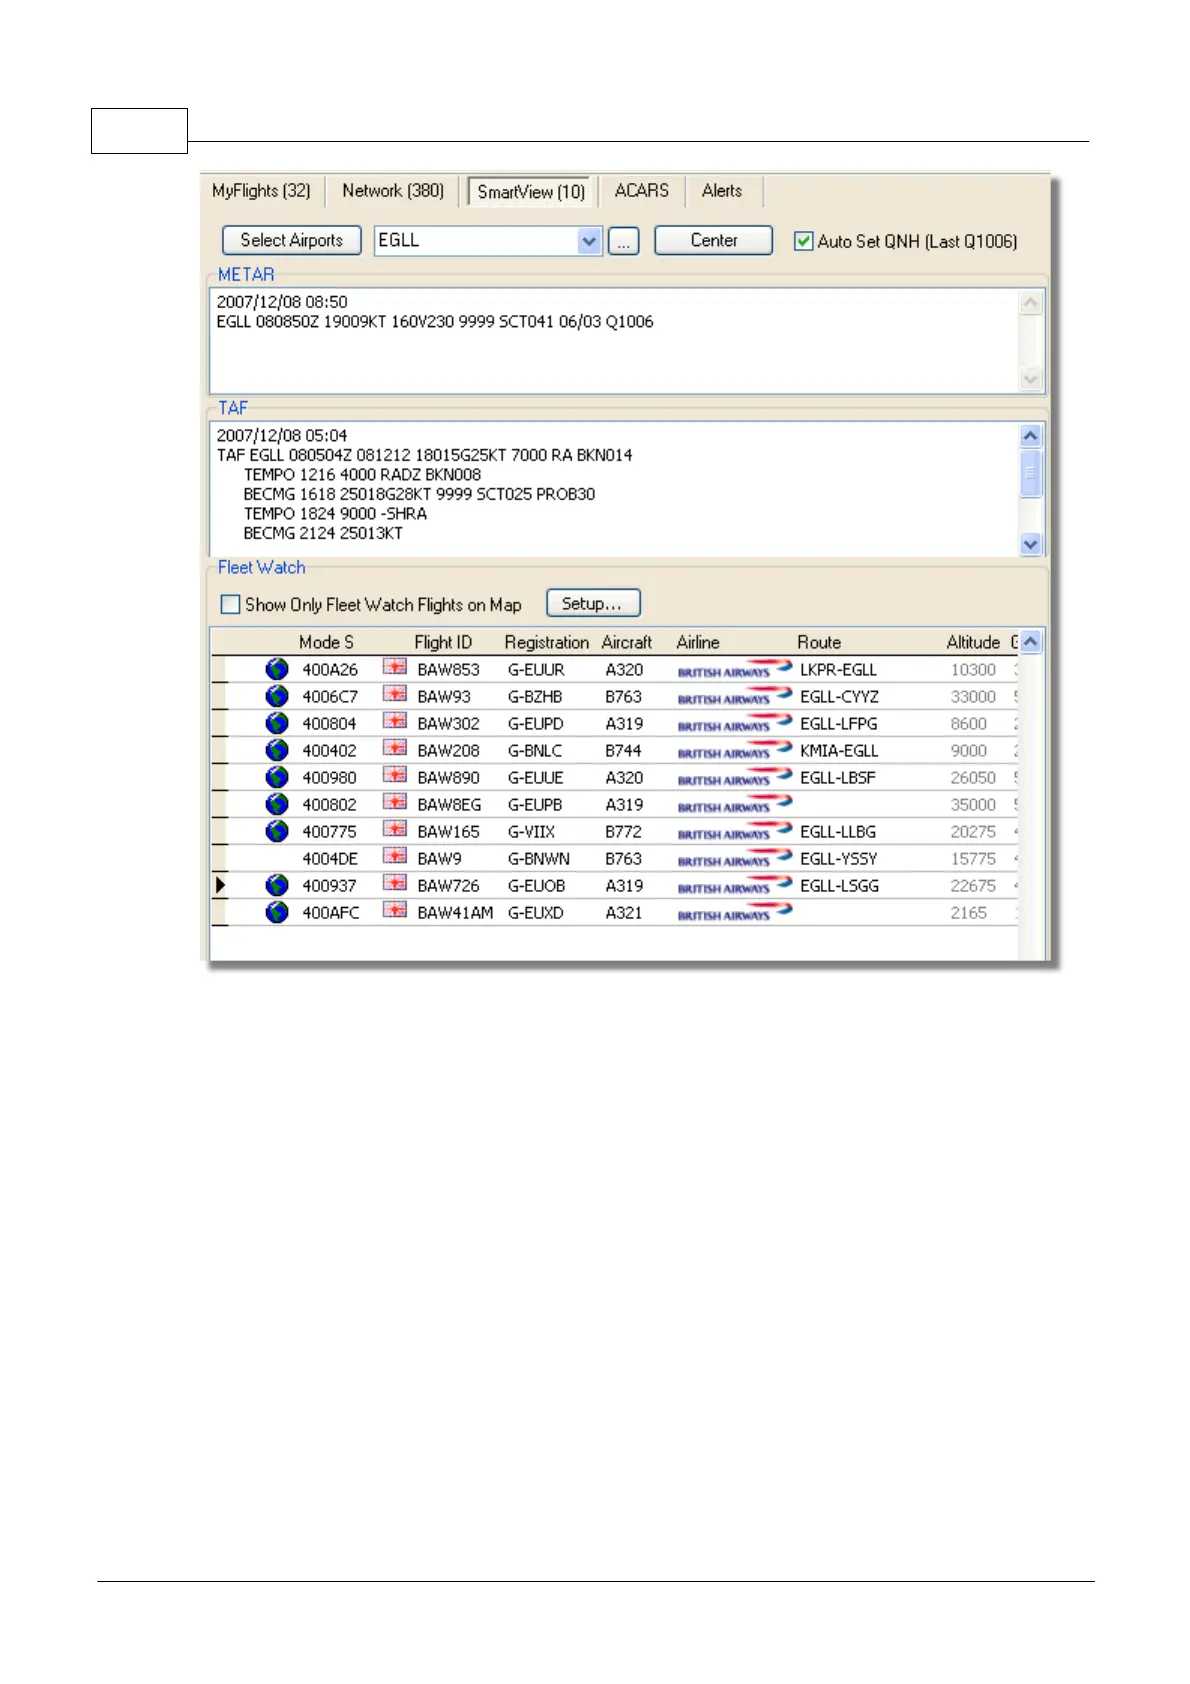Click the flag icon next to BAW726
The width and height of the screenshot is (1190, 1684).
coord(395,883)
